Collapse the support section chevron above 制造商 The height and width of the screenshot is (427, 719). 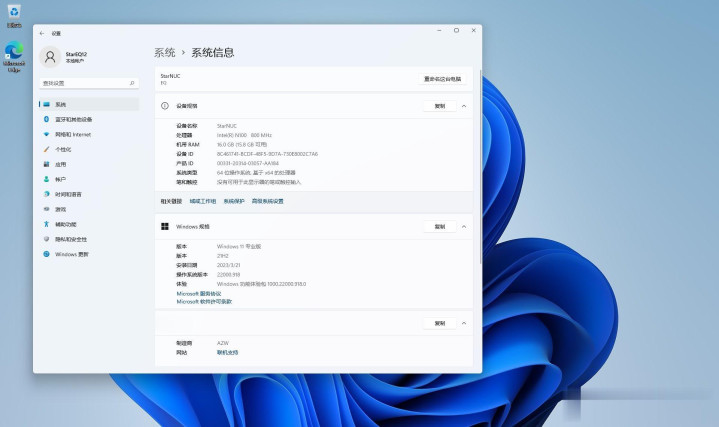pyautogui.click(x=464, y=323)
